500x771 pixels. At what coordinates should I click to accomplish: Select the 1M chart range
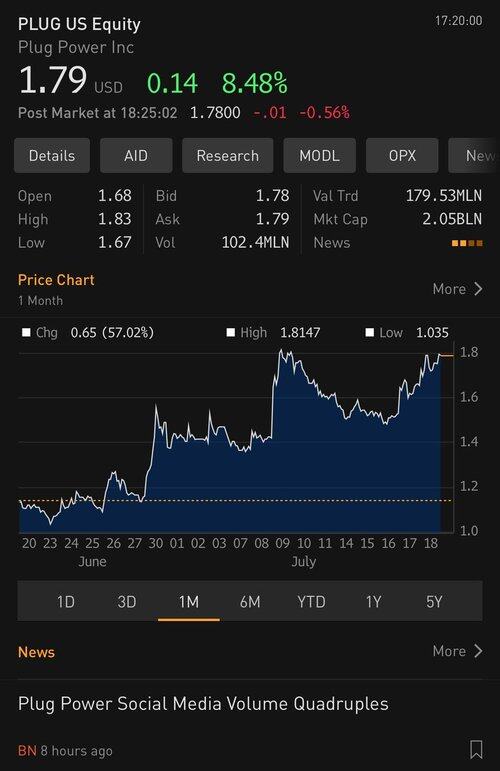pyautogui.click(x=189, y=601)
